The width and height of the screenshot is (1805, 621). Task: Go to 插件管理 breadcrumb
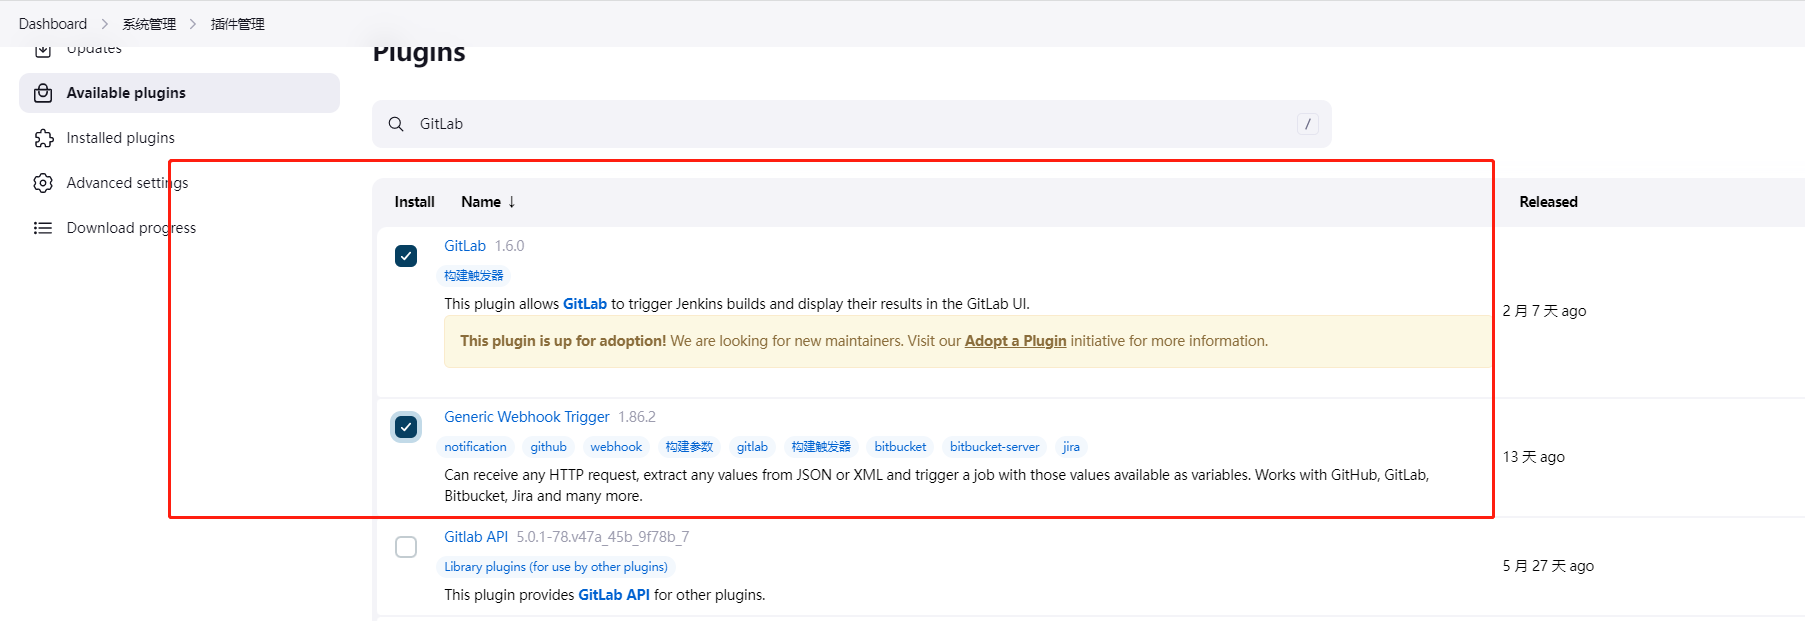238,24
